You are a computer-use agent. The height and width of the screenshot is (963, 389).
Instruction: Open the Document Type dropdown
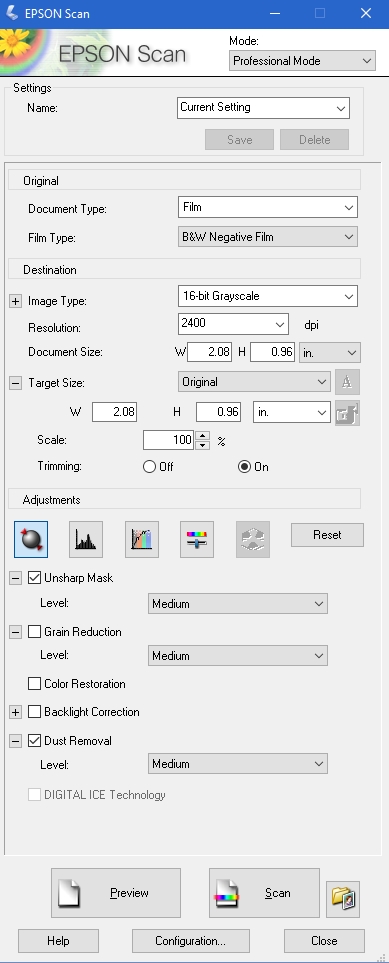pos(267,207)
